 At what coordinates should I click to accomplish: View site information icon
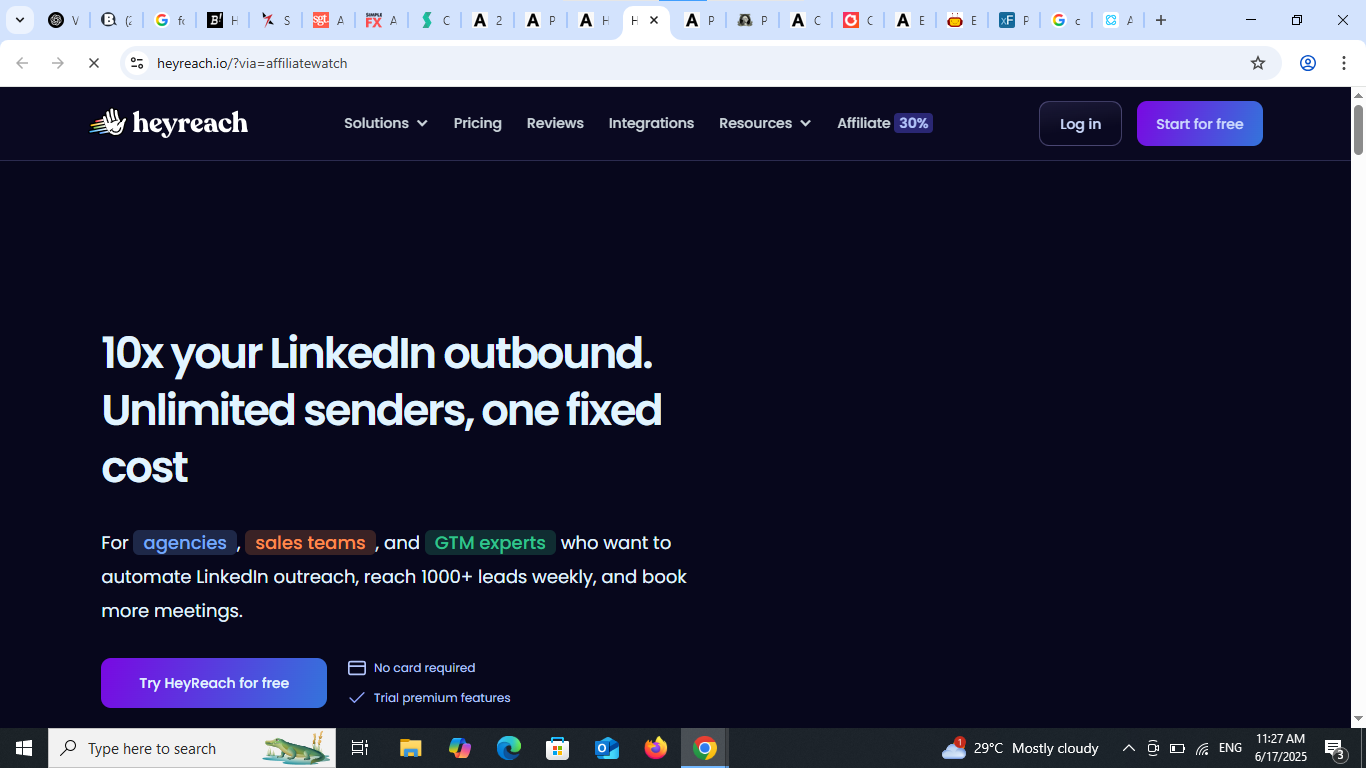[x=137, y=63]
